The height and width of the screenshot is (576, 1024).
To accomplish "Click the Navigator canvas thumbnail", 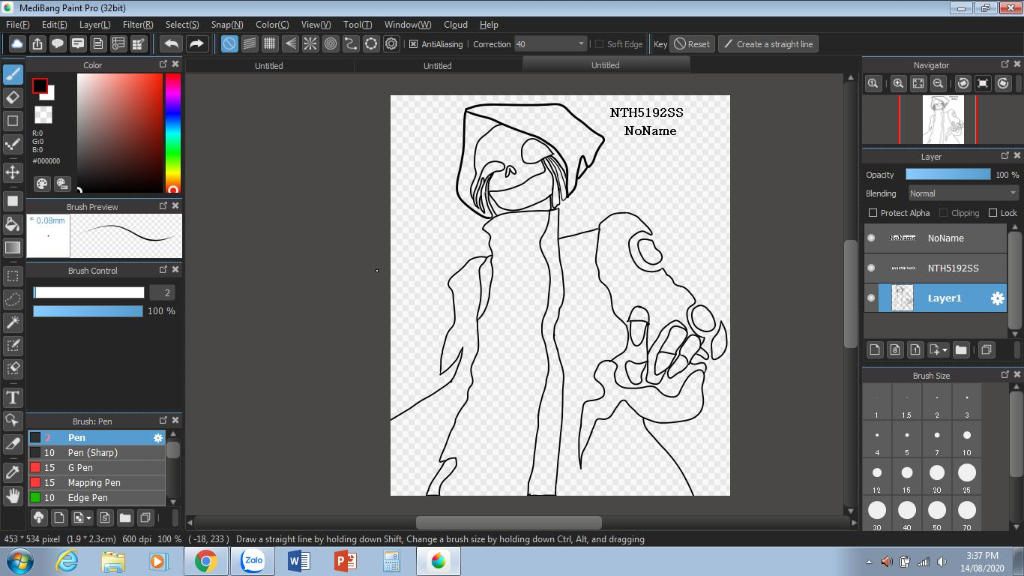I will [943, 120].
